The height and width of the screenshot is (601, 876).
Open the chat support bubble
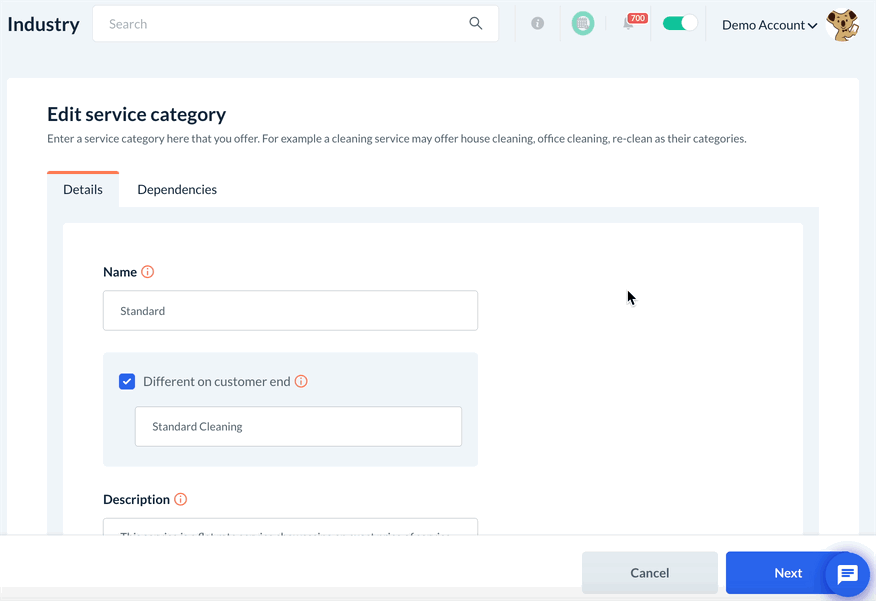[x=847, y=574]
